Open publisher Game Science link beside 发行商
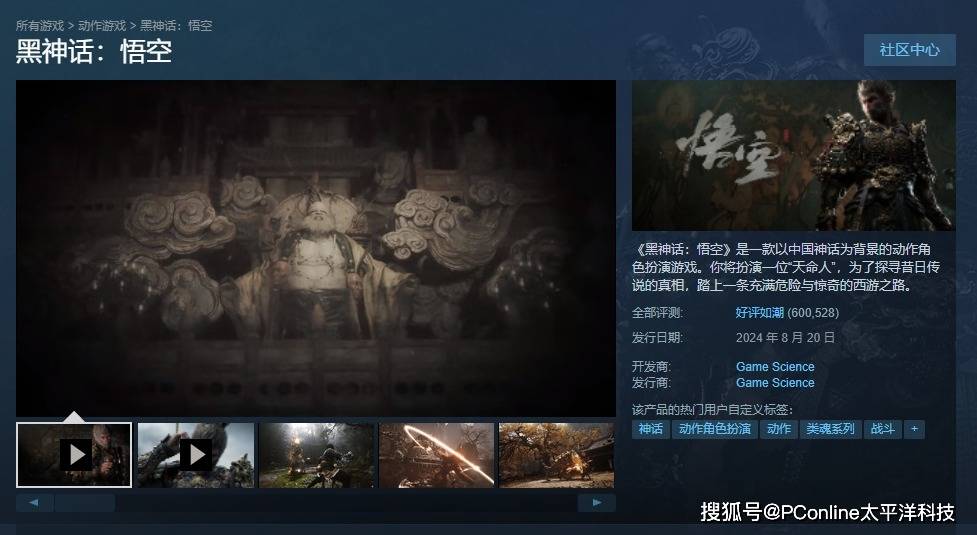This screenshot has height=535, width=977. (775, 383)
